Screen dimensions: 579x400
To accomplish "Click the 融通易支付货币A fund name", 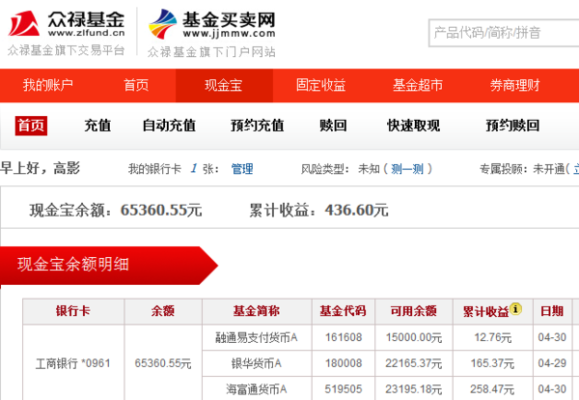I will tap(257, 338).
